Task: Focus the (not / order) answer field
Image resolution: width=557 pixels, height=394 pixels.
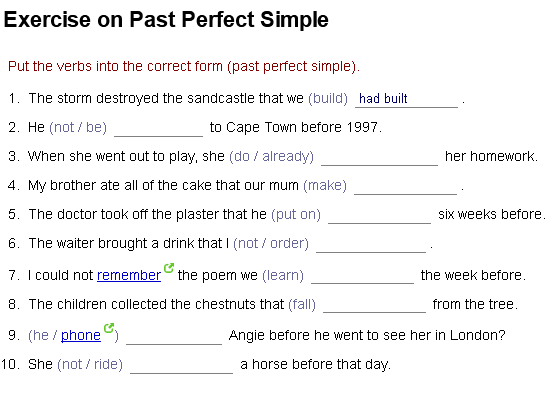Action: 371,244
